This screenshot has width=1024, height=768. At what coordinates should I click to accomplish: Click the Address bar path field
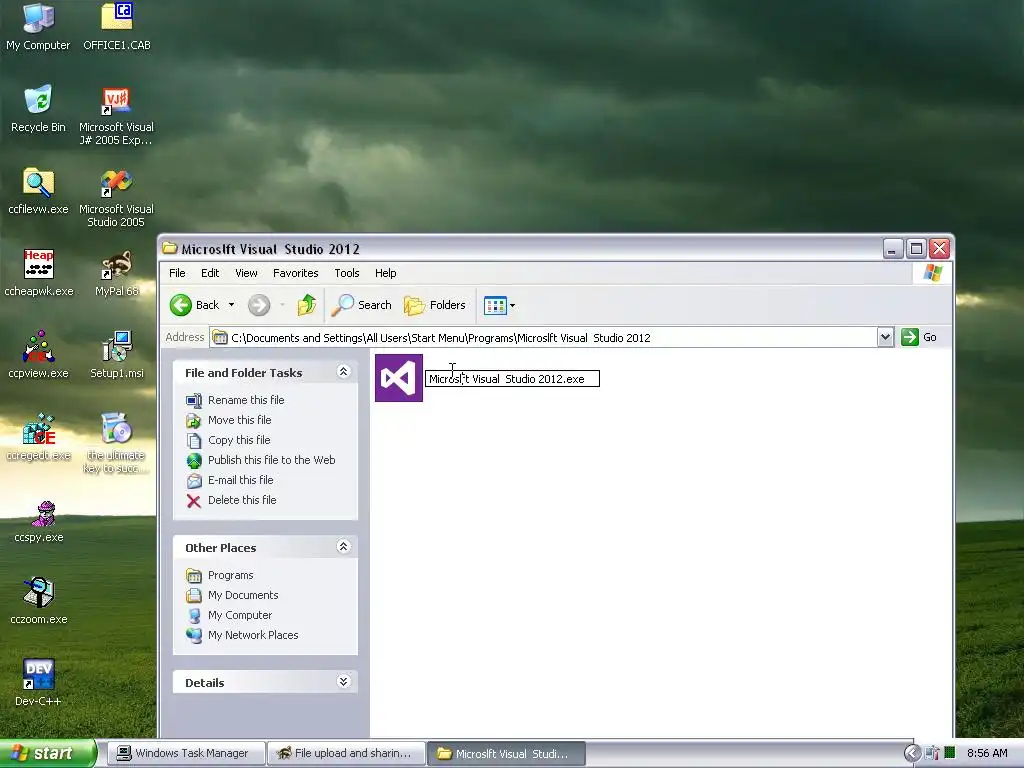[543, 338]
